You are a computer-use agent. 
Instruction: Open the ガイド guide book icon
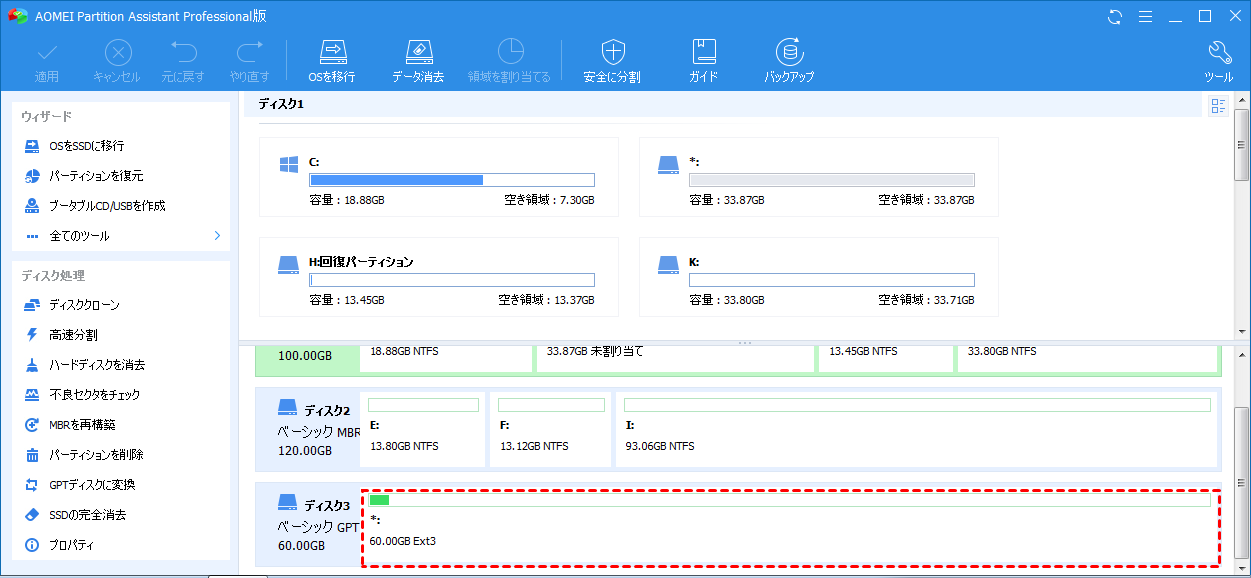coord(704,61)
